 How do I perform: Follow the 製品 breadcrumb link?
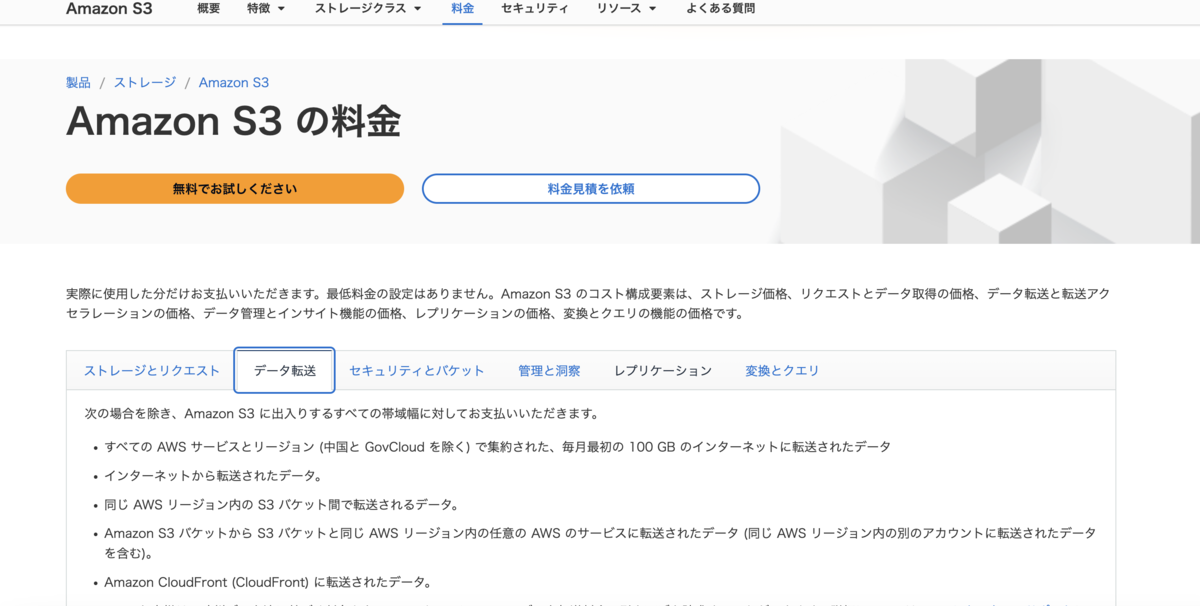[78, 82]
